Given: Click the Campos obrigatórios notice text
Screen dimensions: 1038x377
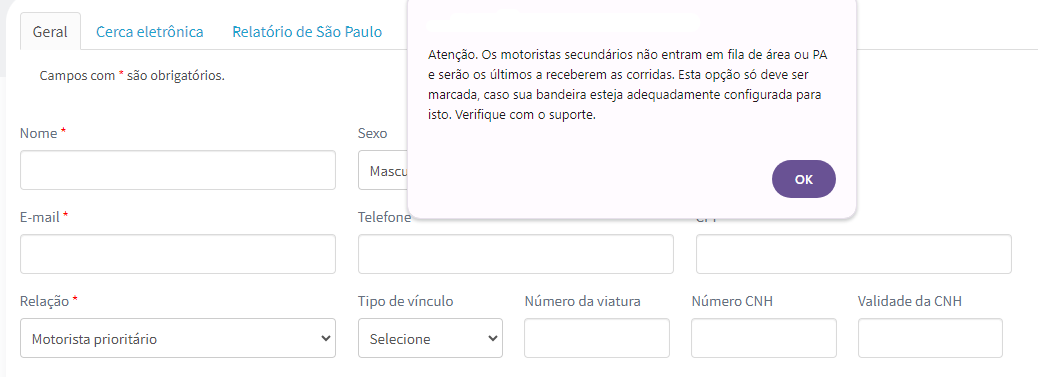Looking at the screenshot, I should pos(132,76).
